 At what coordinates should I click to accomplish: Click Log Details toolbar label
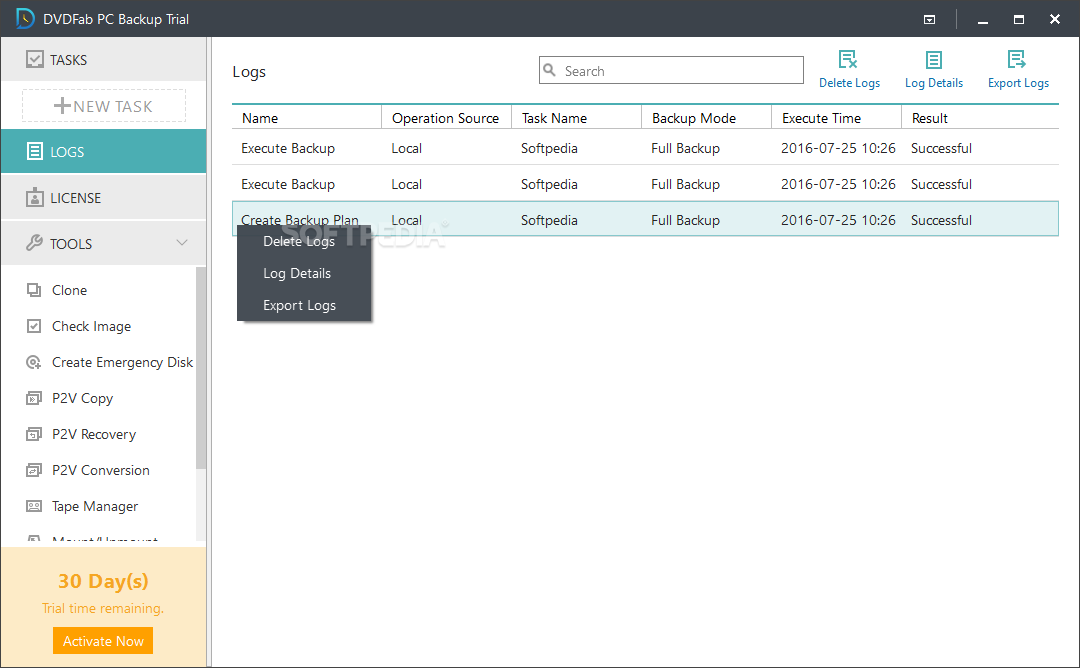(934, 83)
